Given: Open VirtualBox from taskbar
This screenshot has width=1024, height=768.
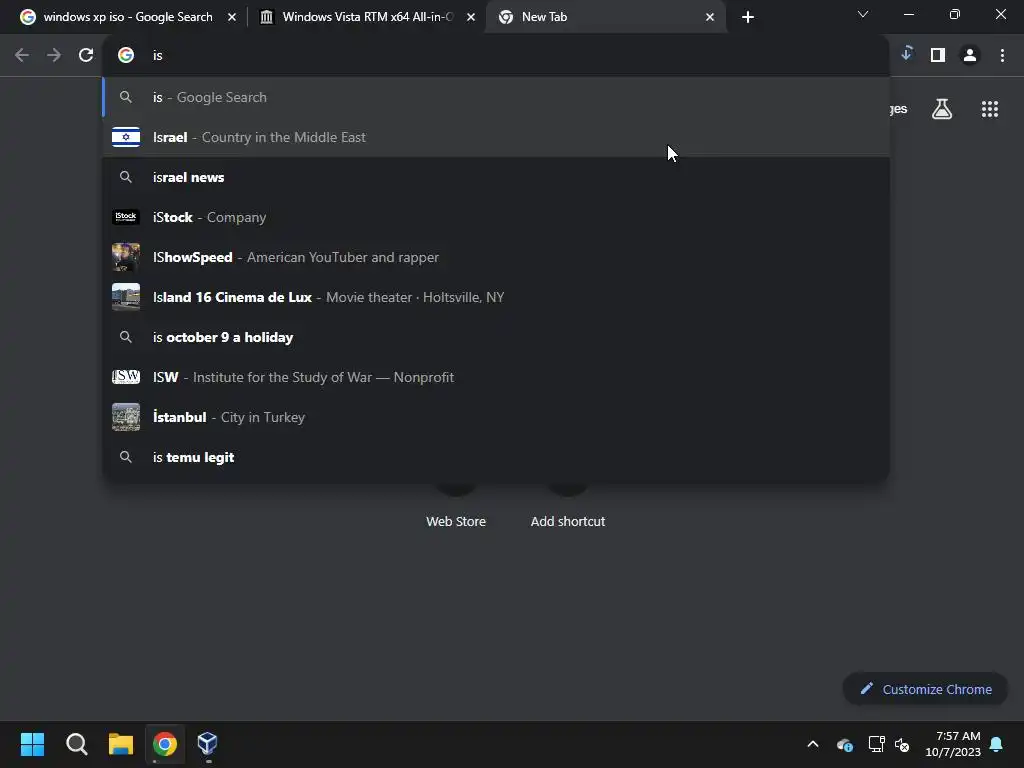Looking at the screenshot, I should coord(208,744).
